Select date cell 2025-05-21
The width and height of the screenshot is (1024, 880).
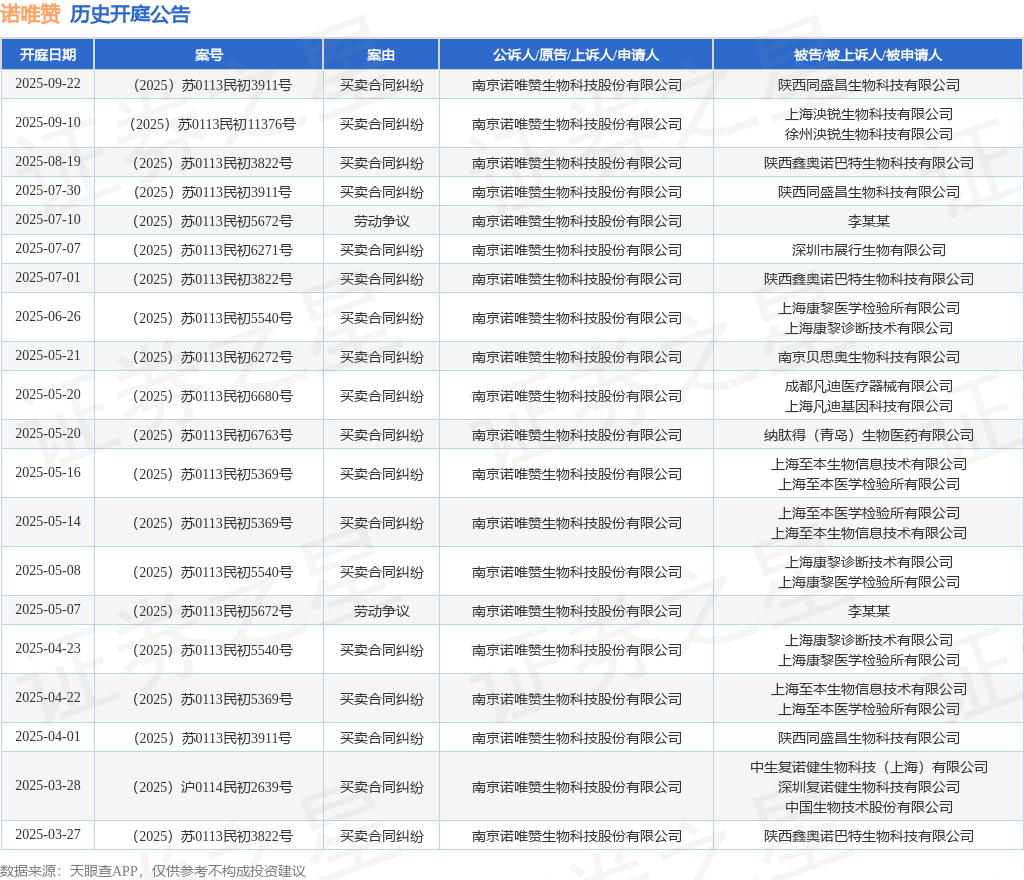48,356
